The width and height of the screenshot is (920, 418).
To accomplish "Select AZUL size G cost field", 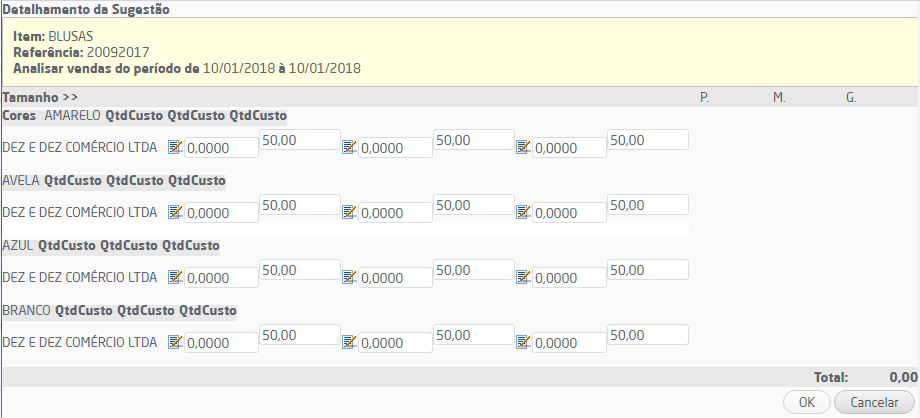I will (648, 270).
